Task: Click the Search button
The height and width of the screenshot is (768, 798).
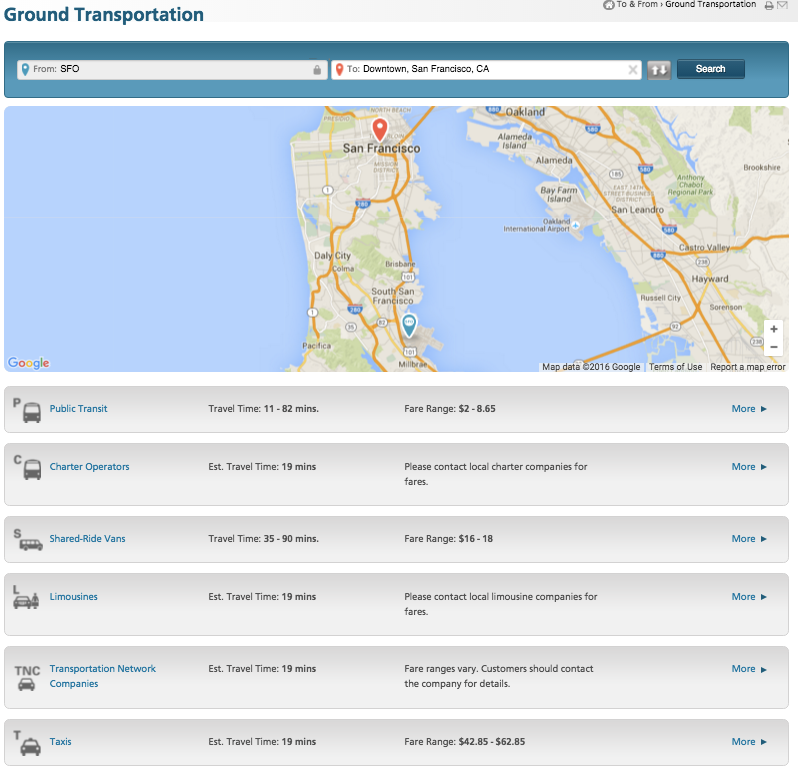Action: pos(710,69)
